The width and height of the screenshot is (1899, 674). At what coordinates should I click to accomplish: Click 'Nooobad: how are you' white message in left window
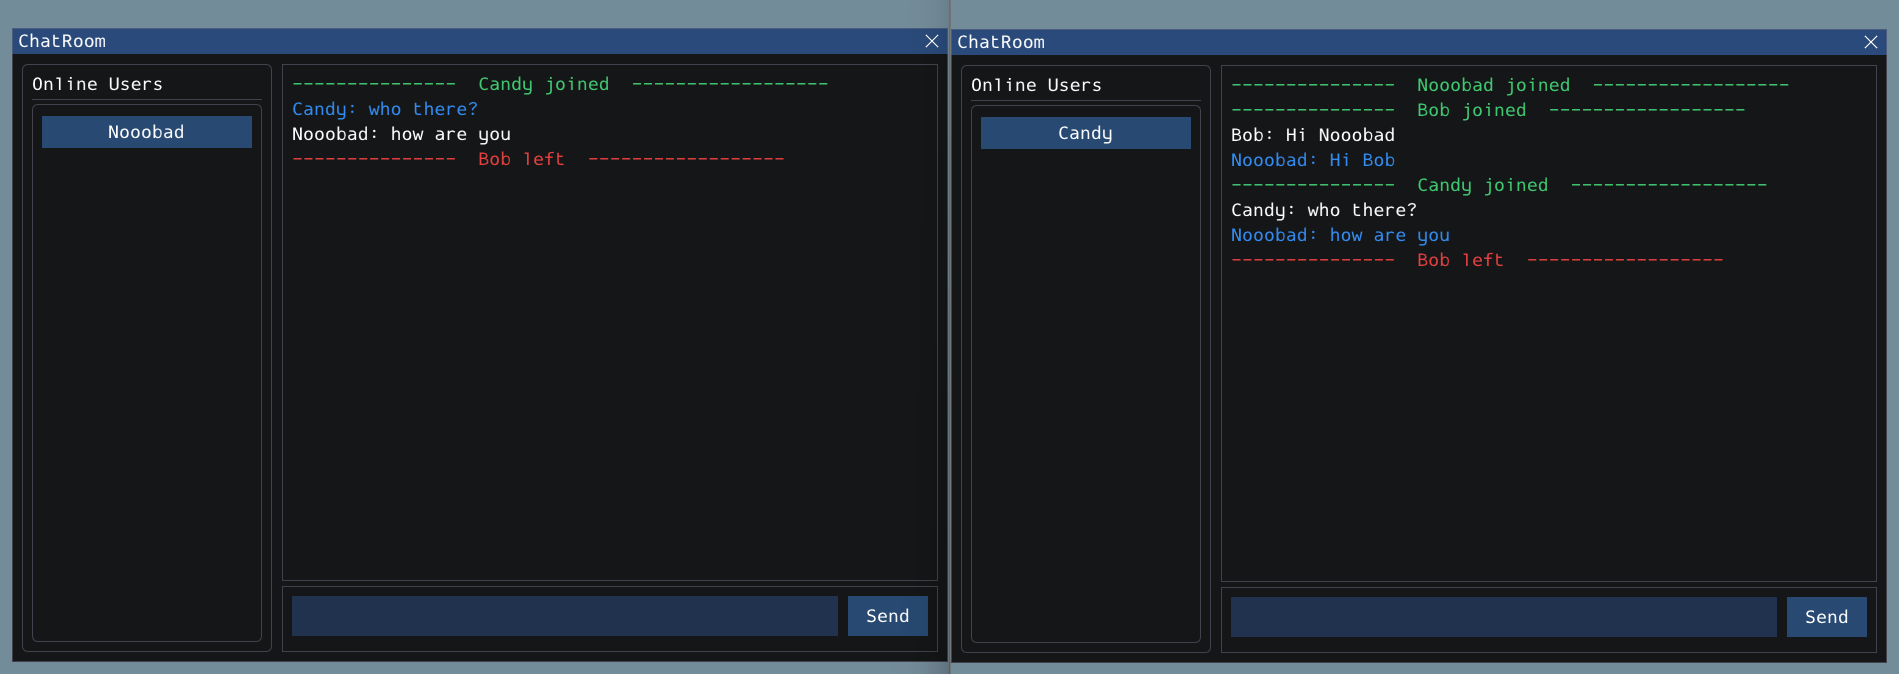click(401, 134)
